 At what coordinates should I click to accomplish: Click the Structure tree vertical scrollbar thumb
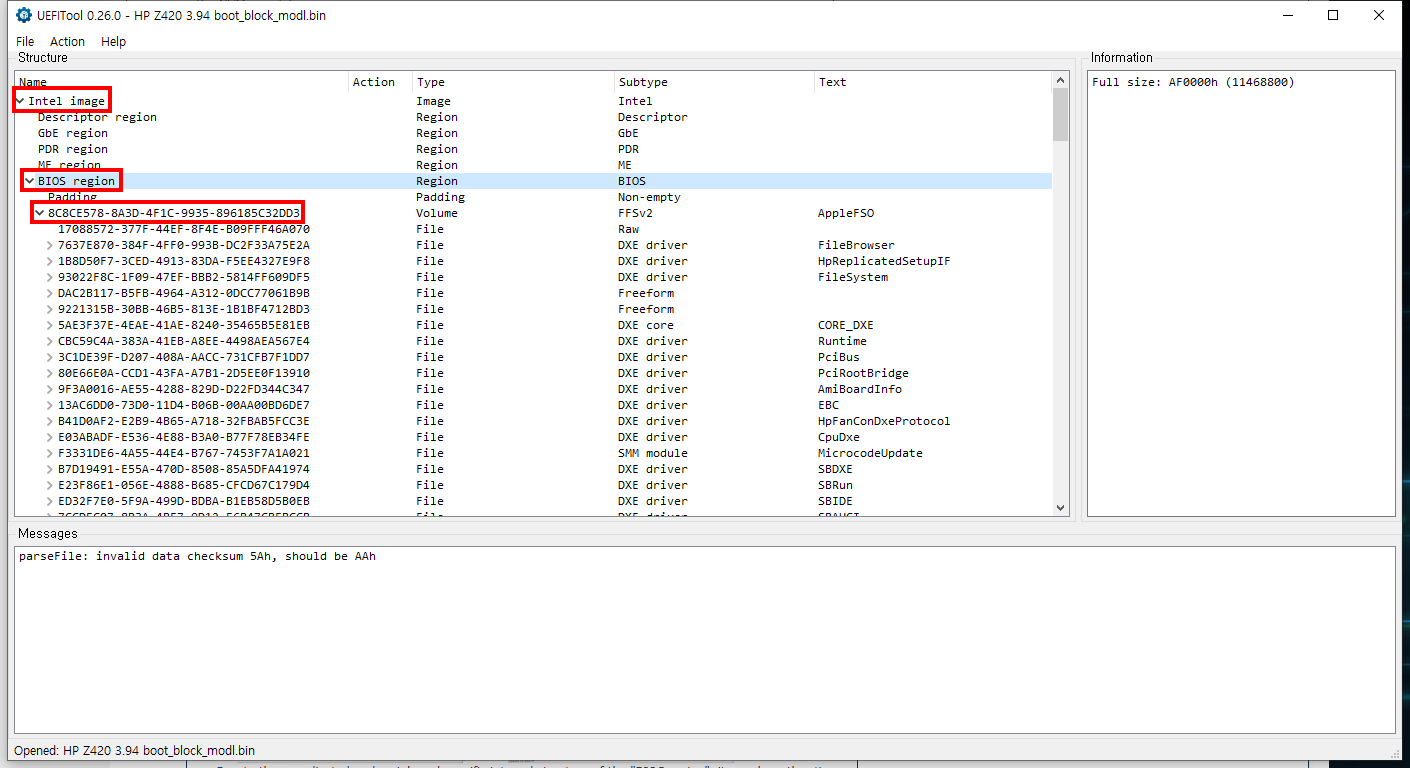pyautogui.click(x=1061, y=114)
